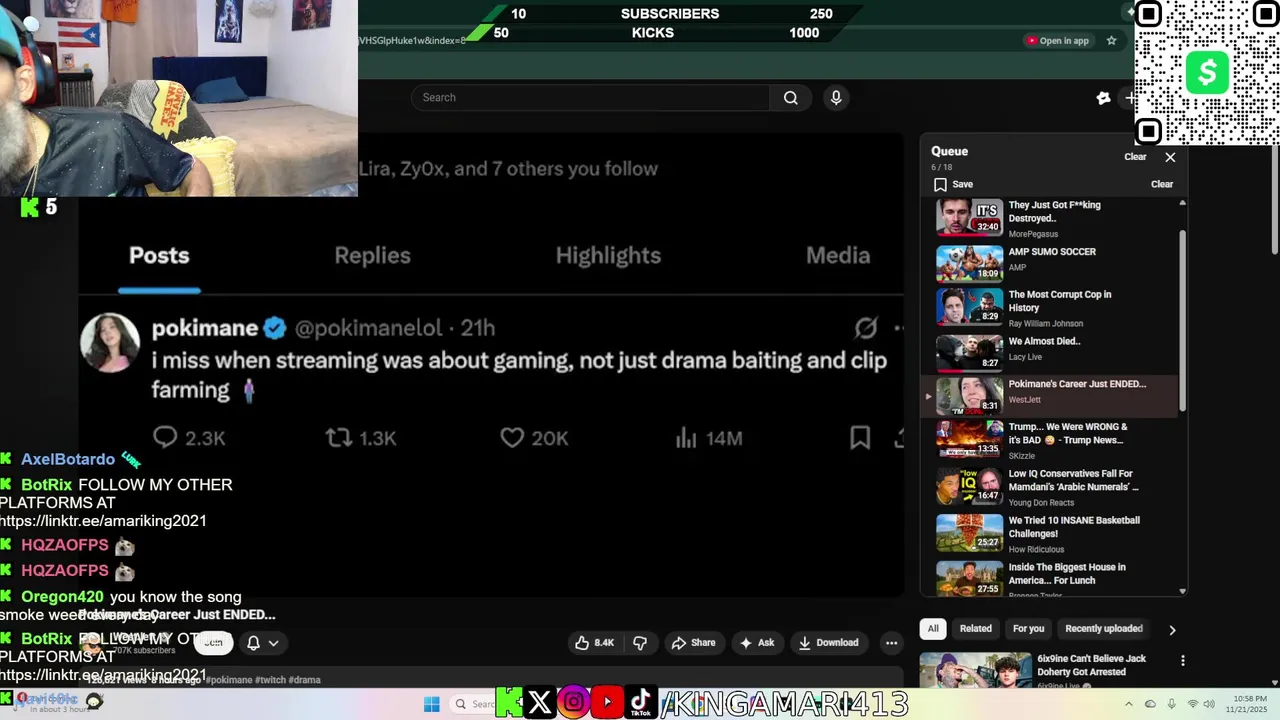Click the Young Don Reacts channel name

pyautogui.click(x=1041, y=503)
